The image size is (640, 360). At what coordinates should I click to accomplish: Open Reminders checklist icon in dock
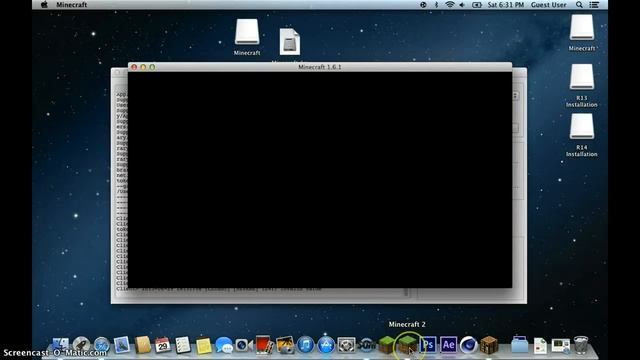click(x=183, y=345)
